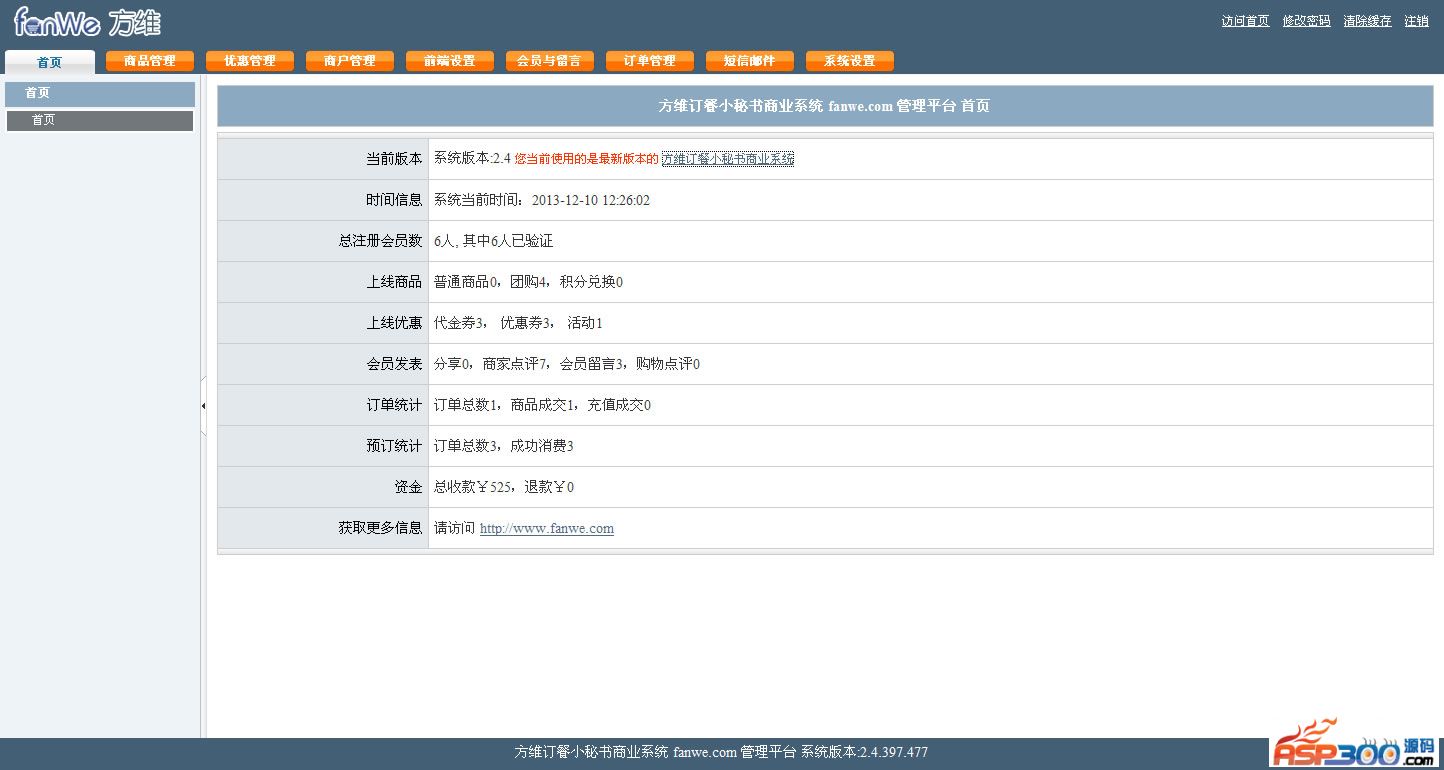The width and height of the screenshot is (1444, 770).
Task: Click the 时间信息 row label
Action: point(394,200)
